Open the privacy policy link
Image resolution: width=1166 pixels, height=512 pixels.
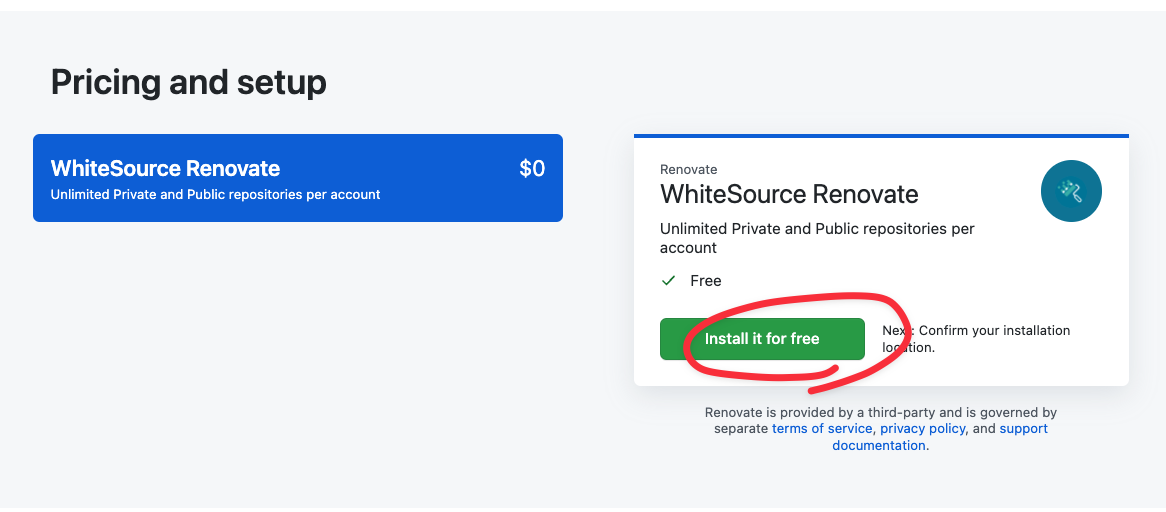click(922, 428)
